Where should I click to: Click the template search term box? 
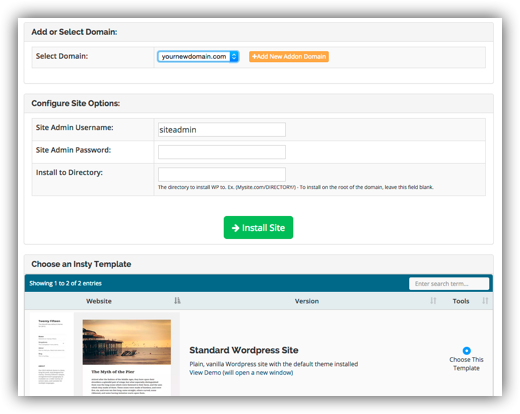tap(449, 284)
